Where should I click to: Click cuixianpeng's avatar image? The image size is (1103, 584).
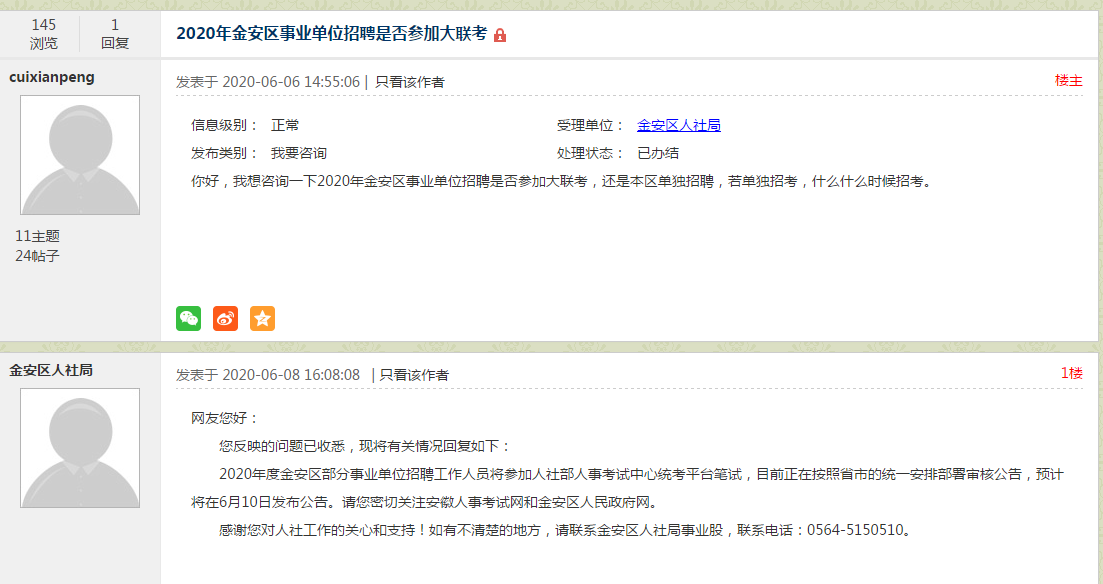(80, 155)
